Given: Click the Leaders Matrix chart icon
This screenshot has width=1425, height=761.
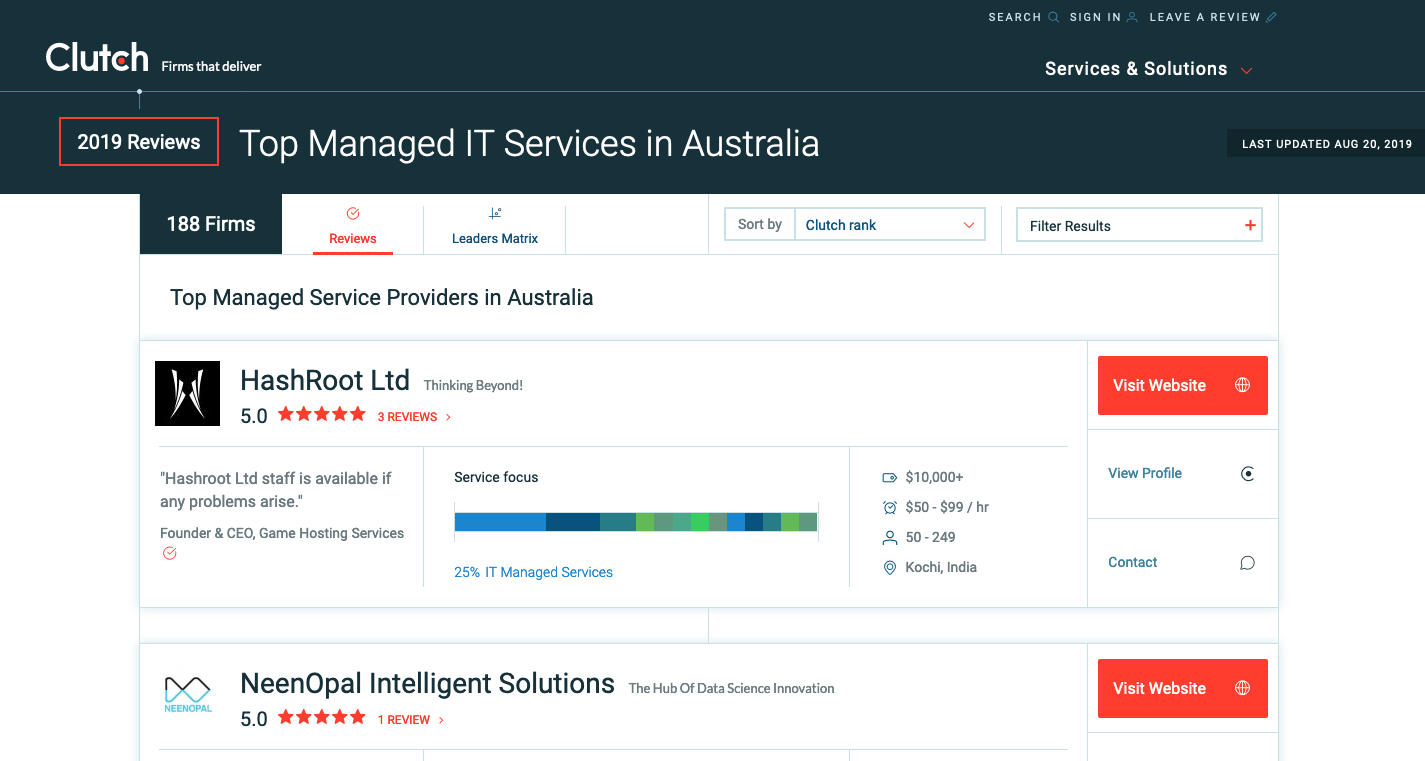Looking at the screenshot, I should 495,213.
